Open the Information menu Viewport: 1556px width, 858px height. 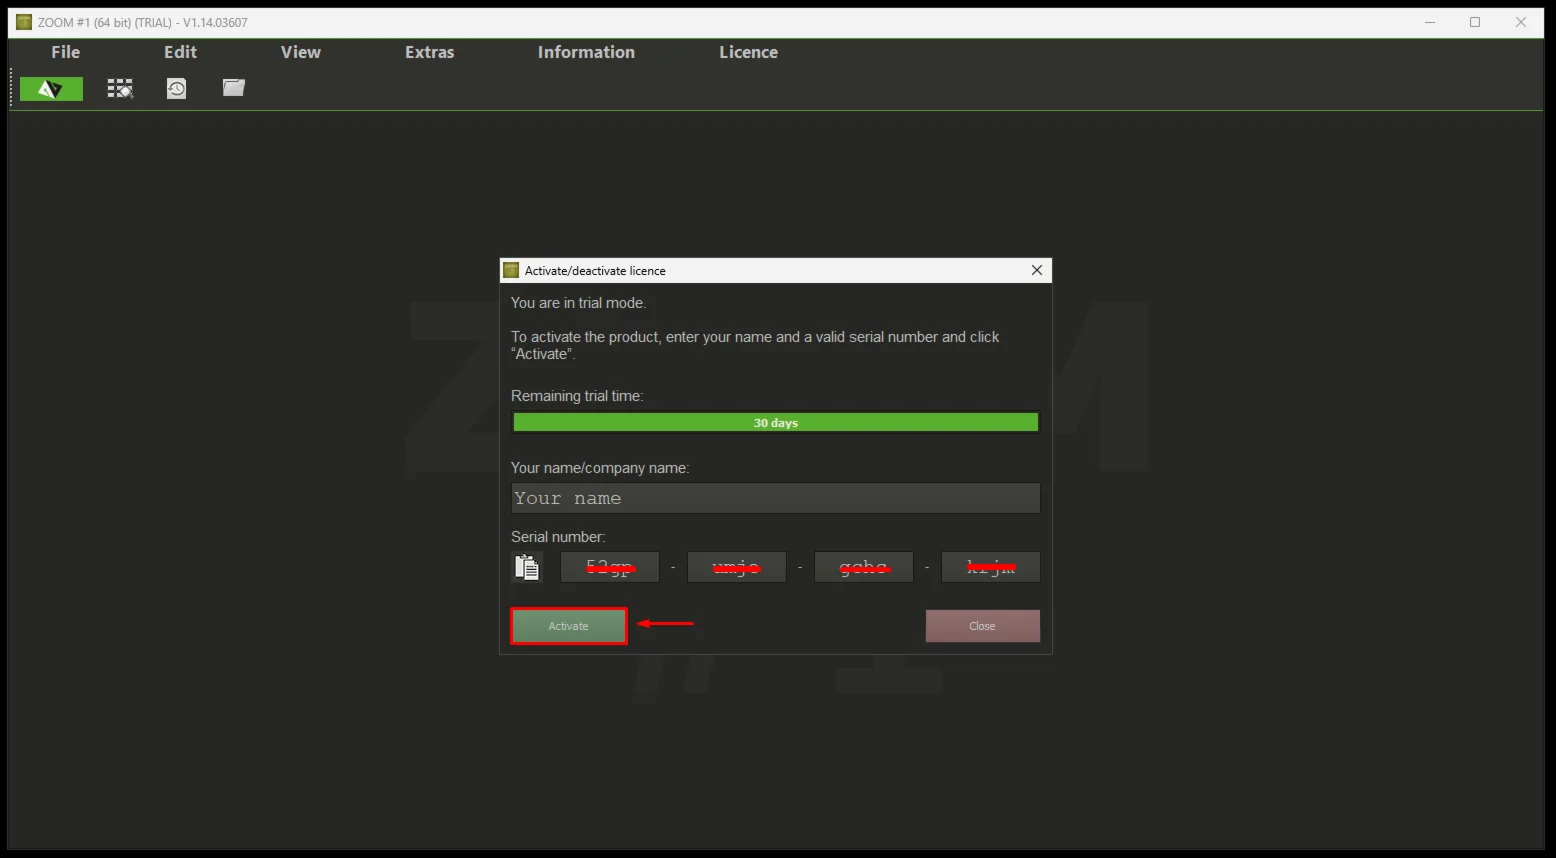click(586, 52)
